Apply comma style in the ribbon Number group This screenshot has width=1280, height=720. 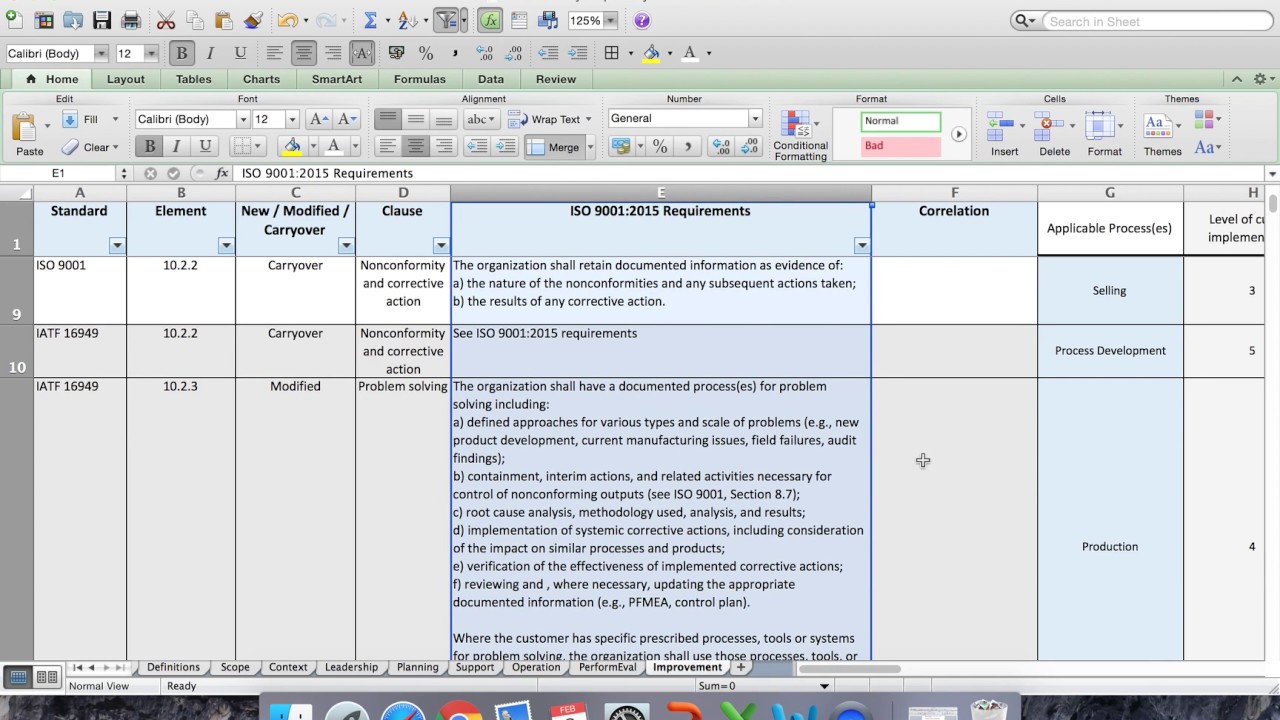pyautogui.click(x=687, y=146)
